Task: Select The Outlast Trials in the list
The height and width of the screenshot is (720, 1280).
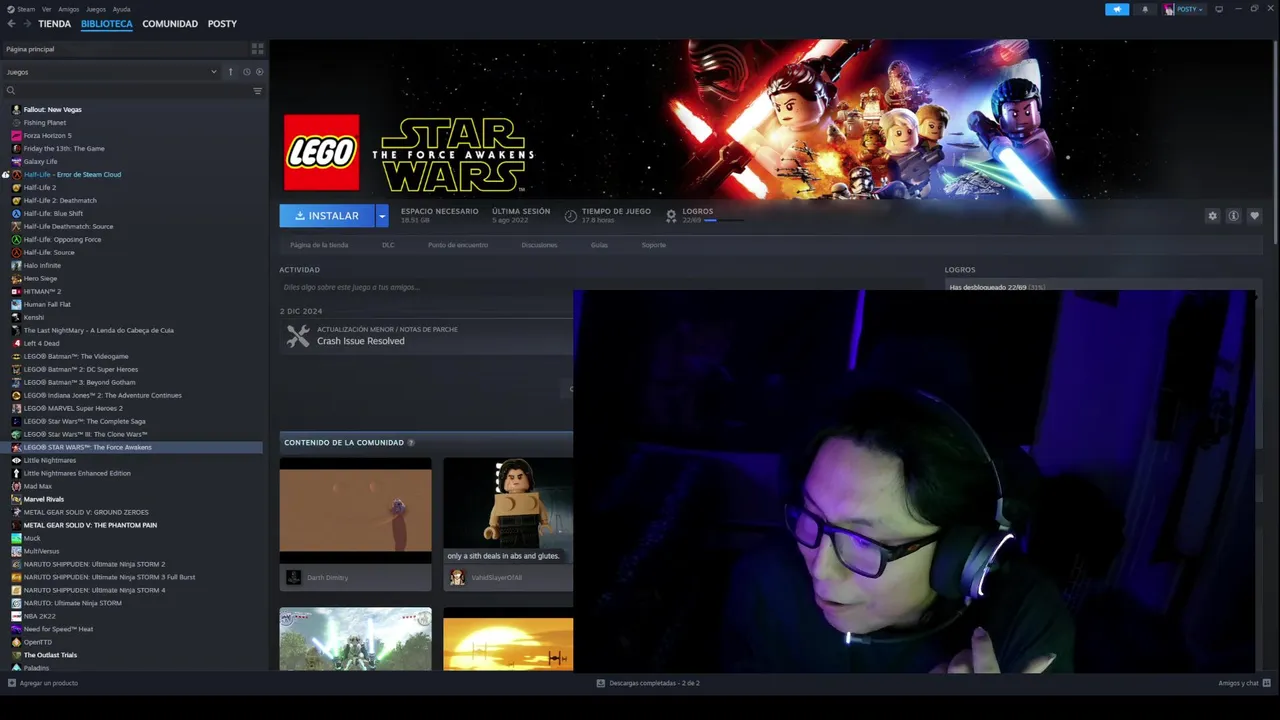Action: click(50, 655)
